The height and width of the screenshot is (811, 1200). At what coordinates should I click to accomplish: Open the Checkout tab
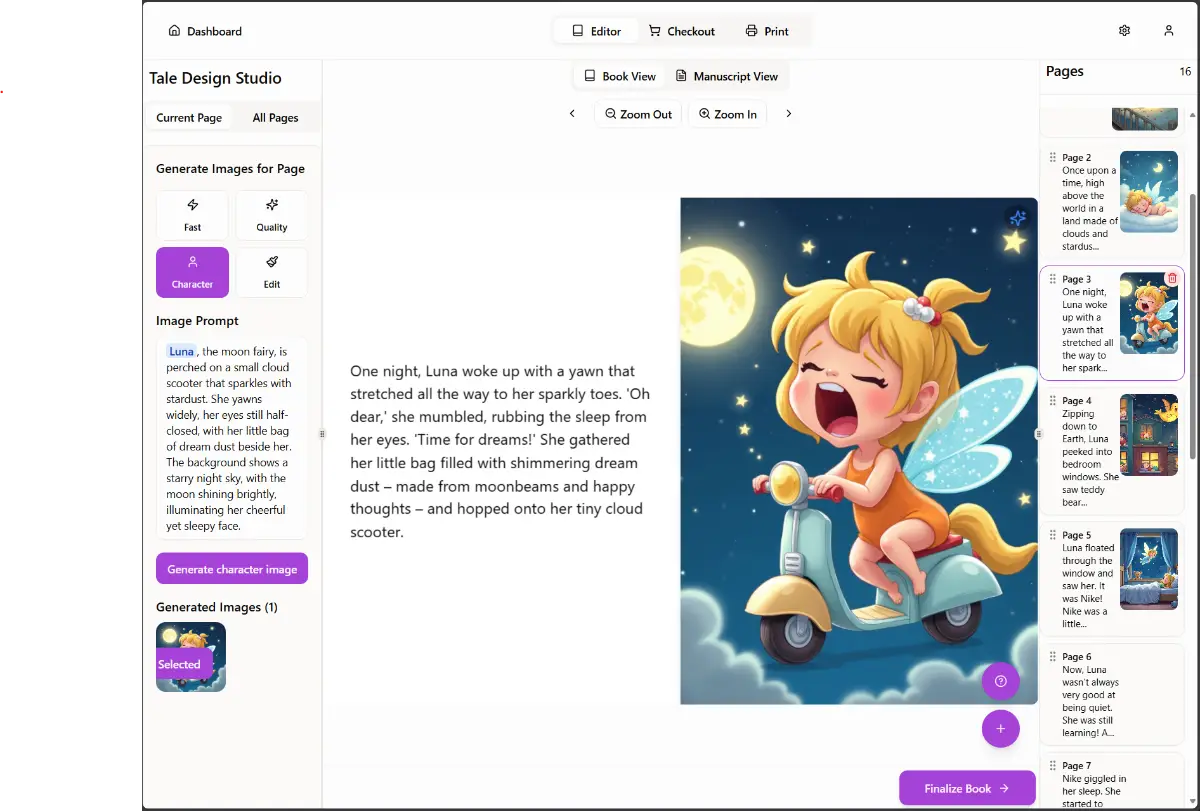pyautogui.click(x=682, y=31)
